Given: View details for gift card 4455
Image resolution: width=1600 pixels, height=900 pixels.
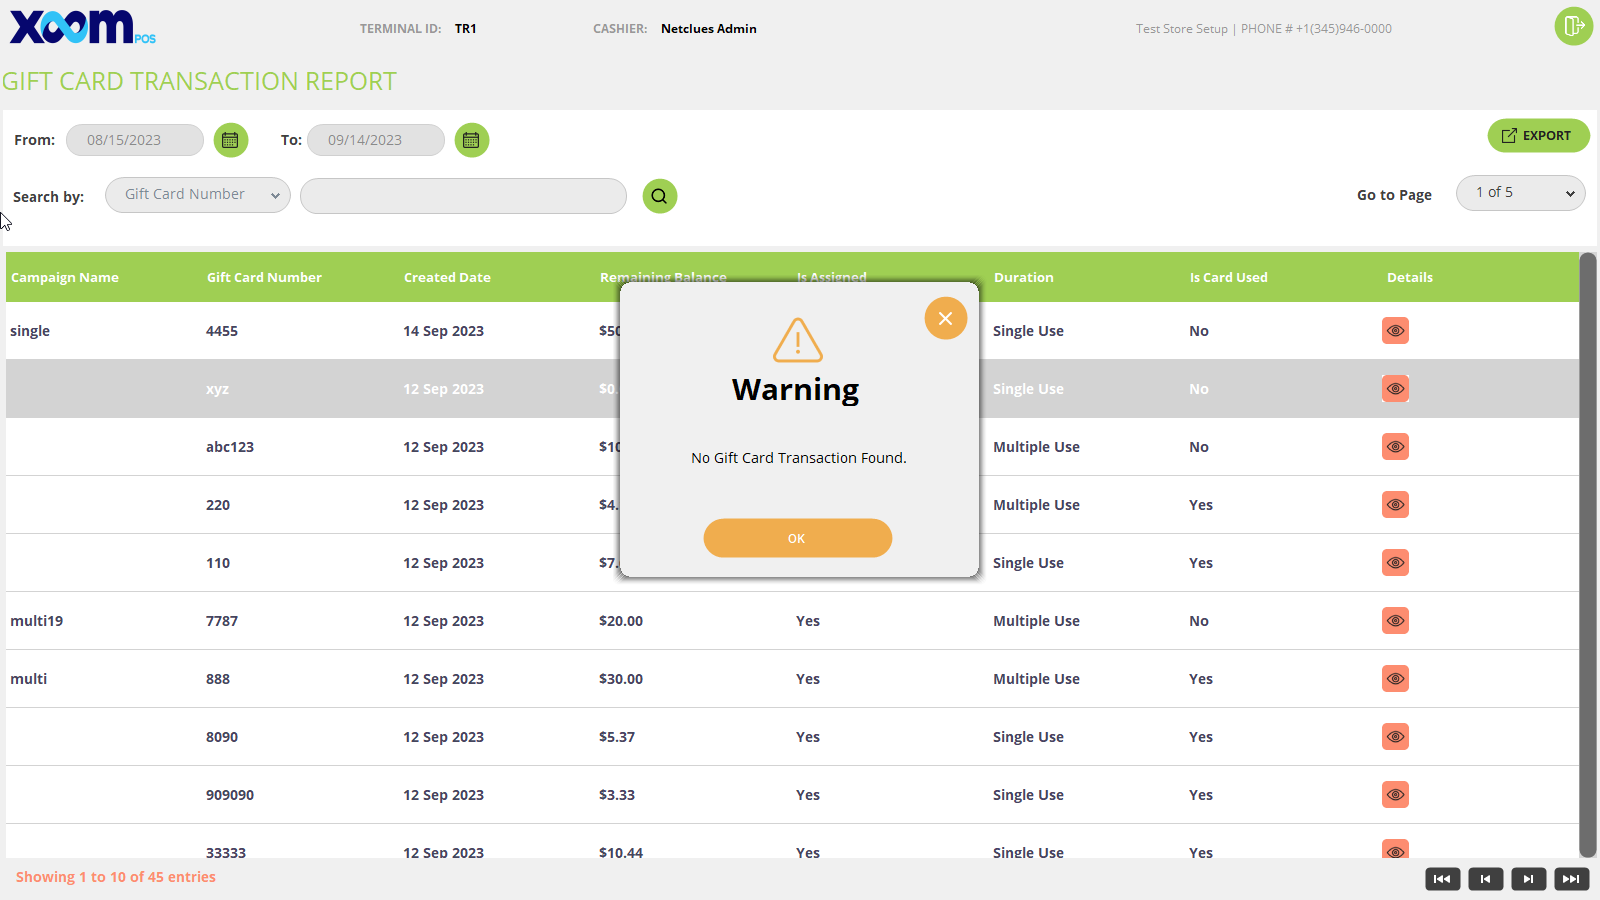Looking at the screenshot, I should [x=1395, y=331].
